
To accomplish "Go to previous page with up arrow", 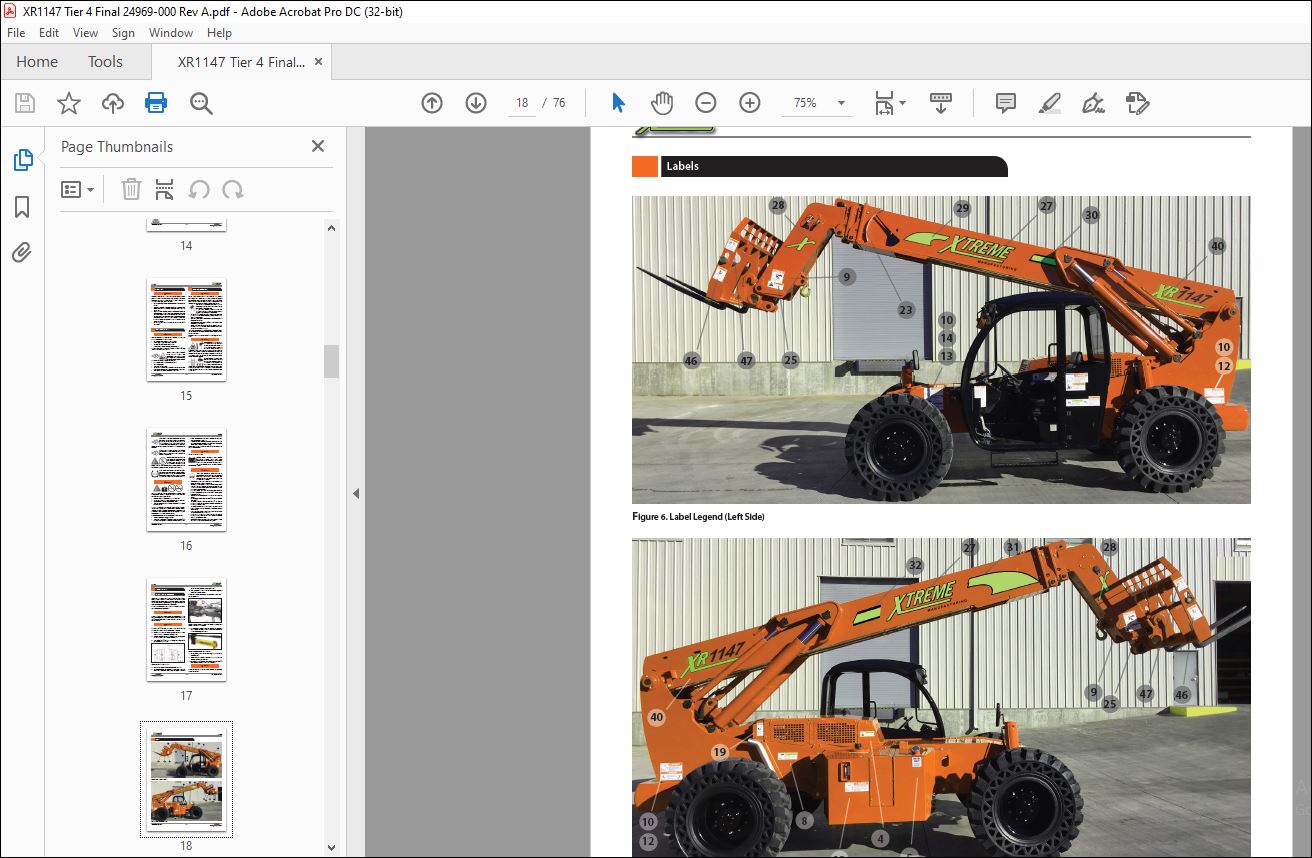I will coord(432,103).
